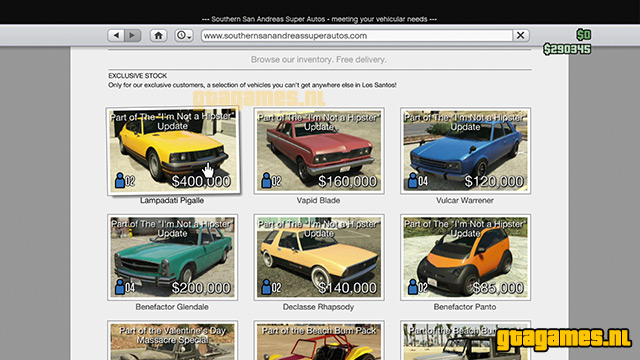Click the Vapid Blade name label
The width and height of the screenshot is (640, 360).
(318, 200)
